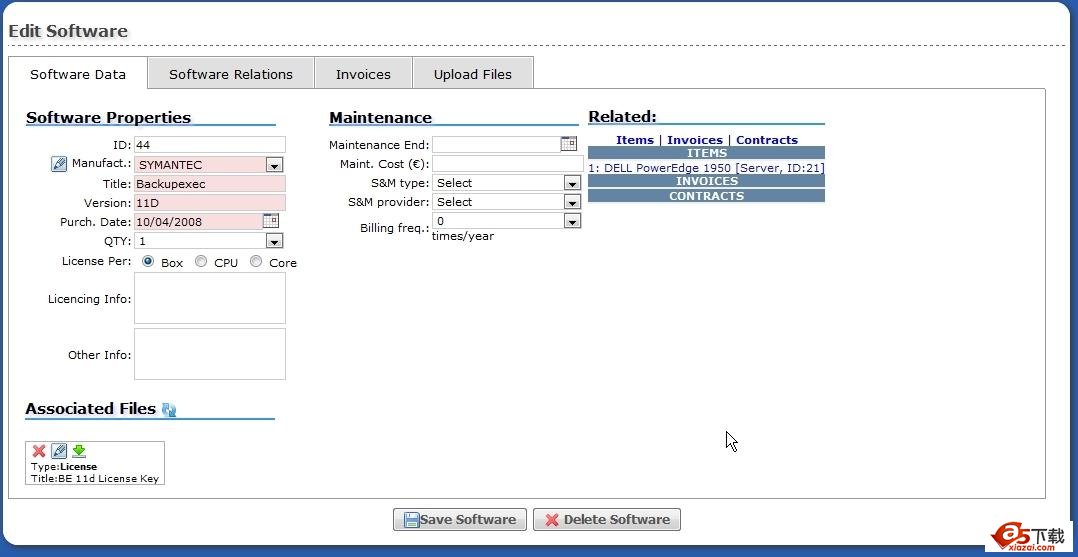1078x557 pixels.
Task: Select the CPU license radio button
Action: coord(201,262)
